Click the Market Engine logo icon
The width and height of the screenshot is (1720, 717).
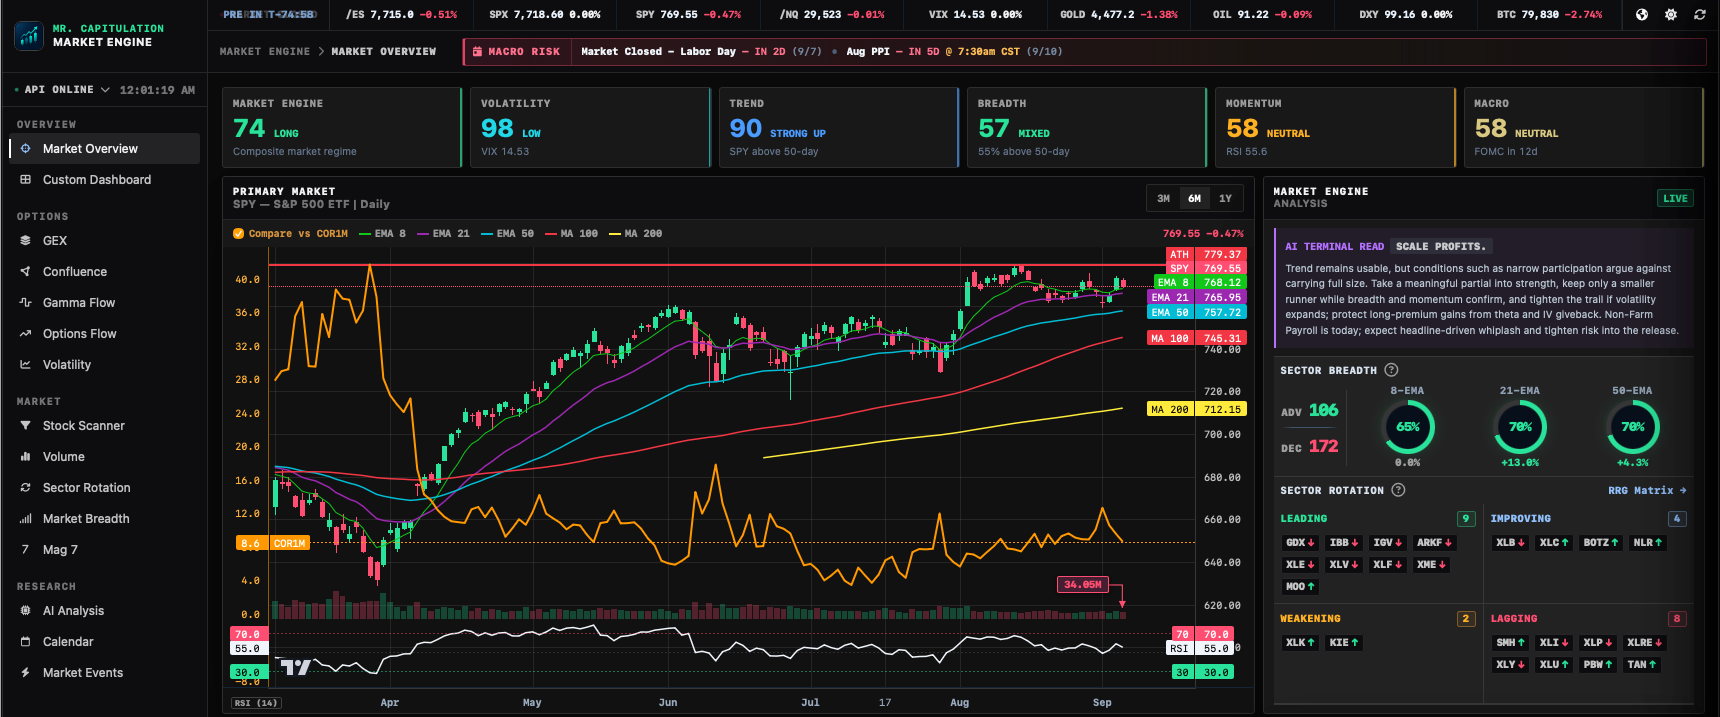(x=29, y=36)
